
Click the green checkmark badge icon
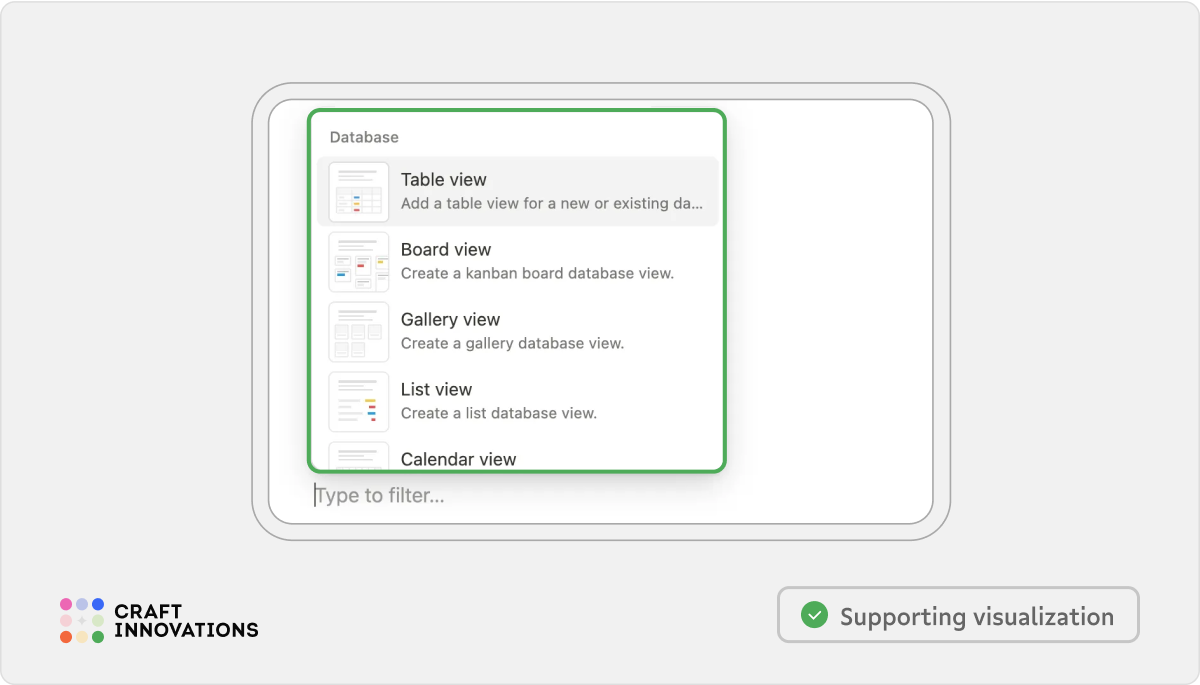[814, 615]
